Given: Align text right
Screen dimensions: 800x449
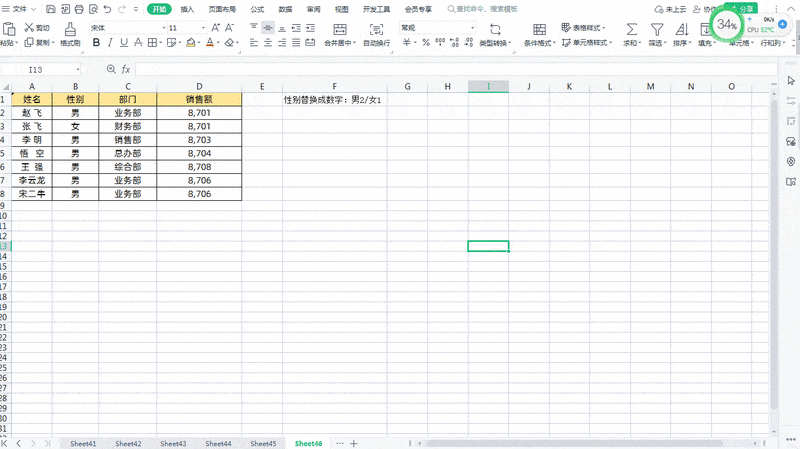Looking at the screenshot, I should tap(282, 43).
